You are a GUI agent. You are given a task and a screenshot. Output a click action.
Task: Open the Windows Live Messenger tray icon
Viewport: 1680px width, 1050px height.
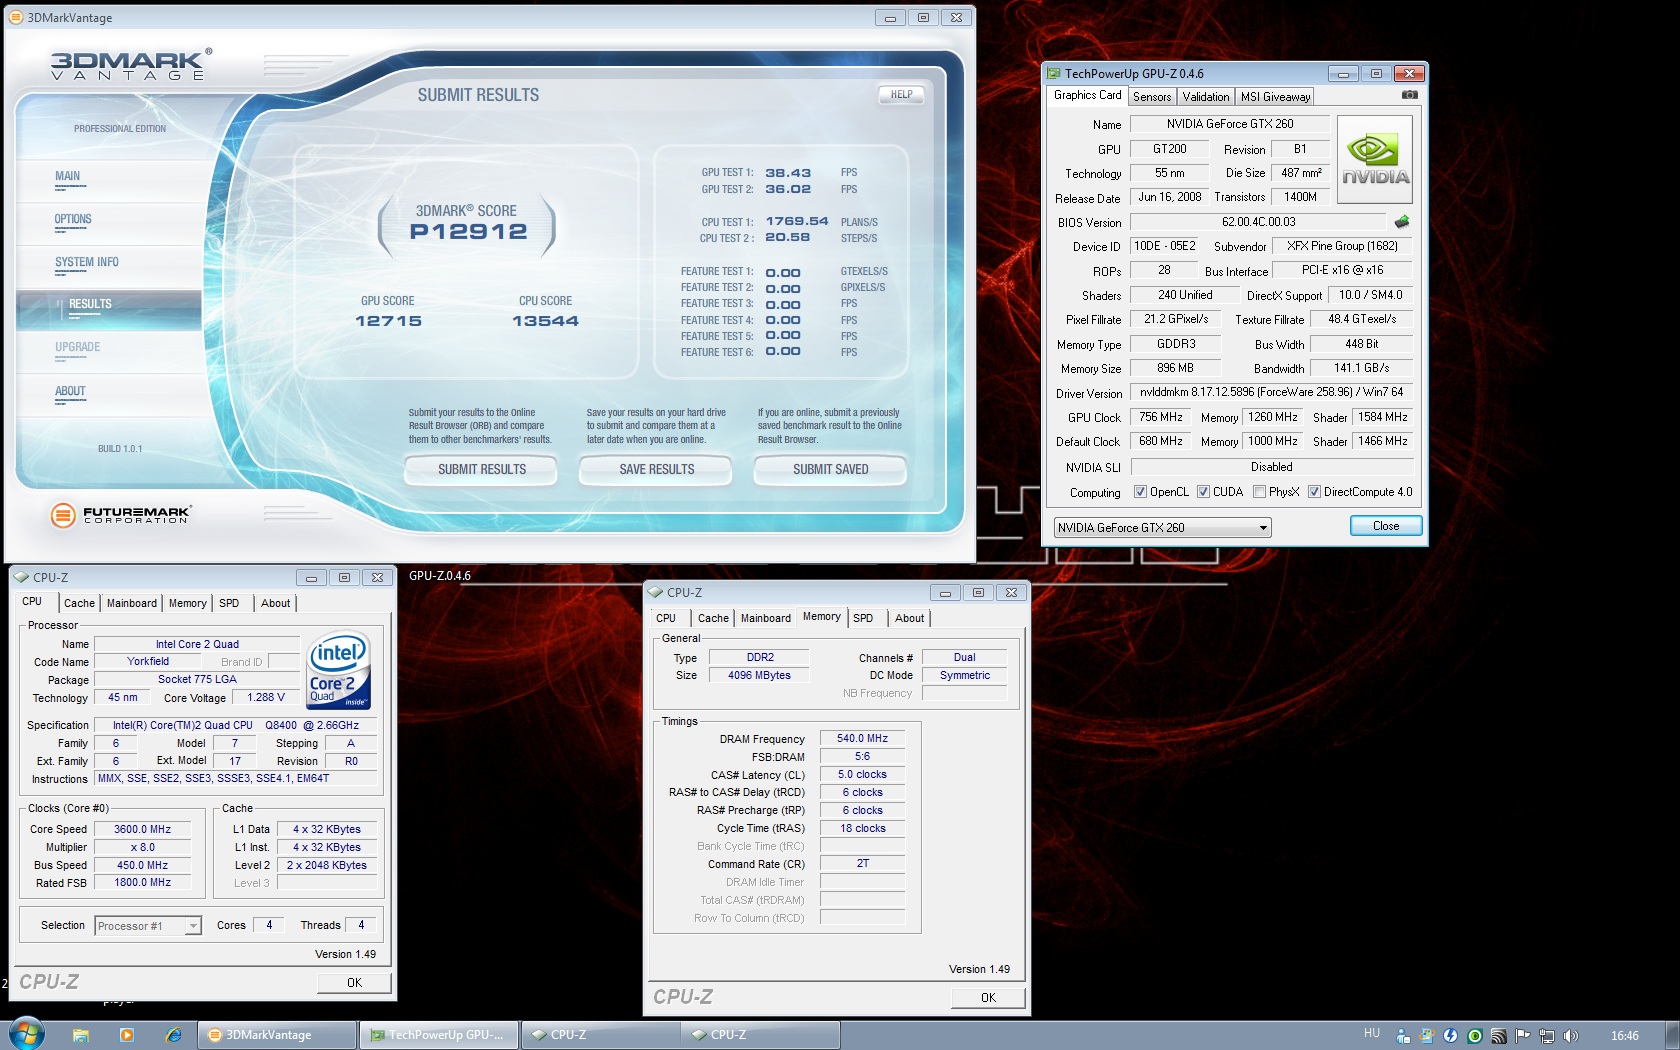tap(1403, 1036)
